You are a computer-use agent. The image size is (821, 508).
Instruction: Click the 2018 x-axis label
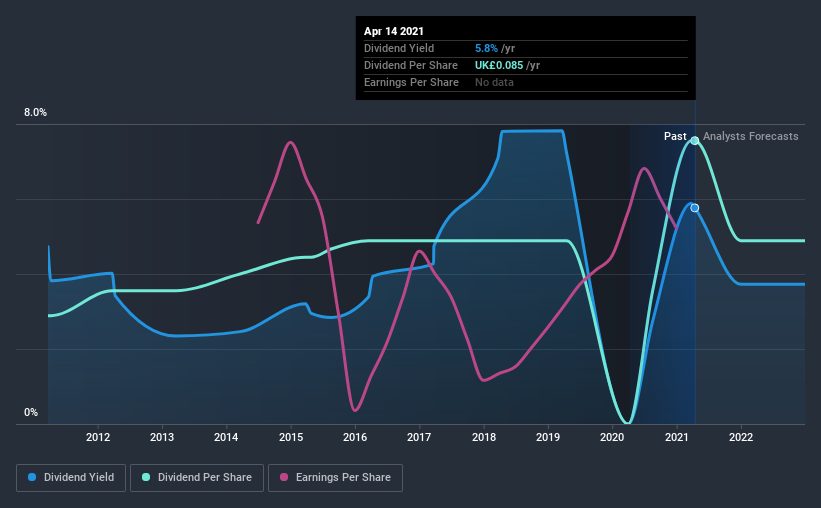(484, 437)
